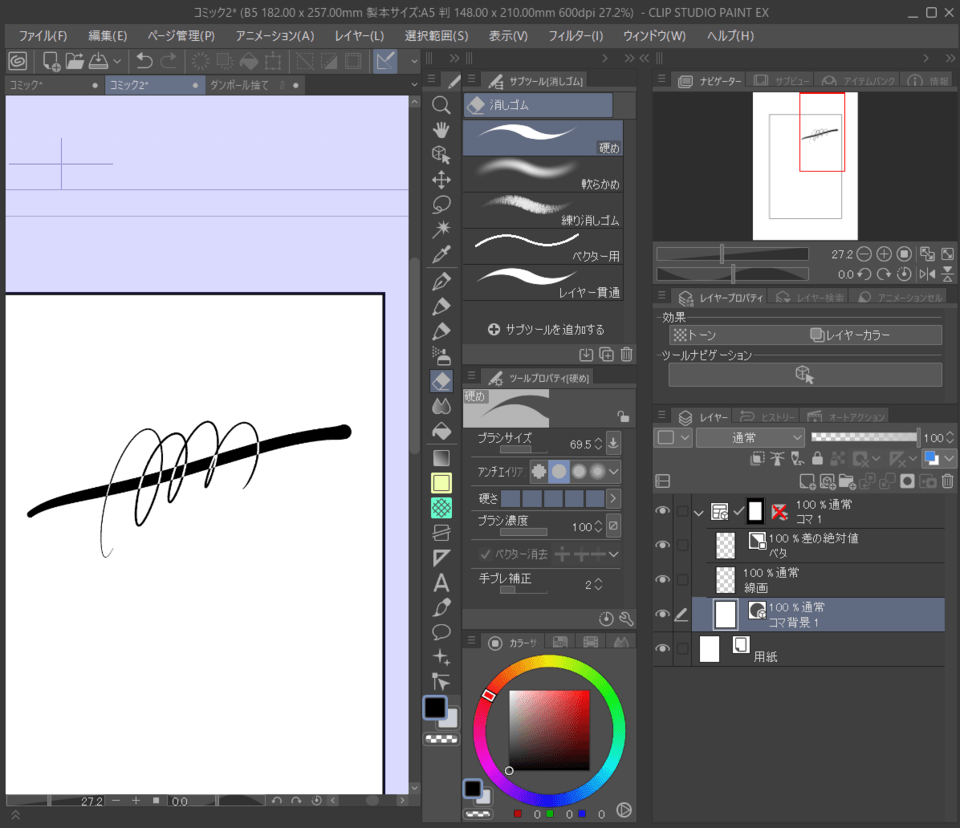Open the ファイル(F) menu
The width and height of the screenshot is (960, 828).
[x=43, y=36]
